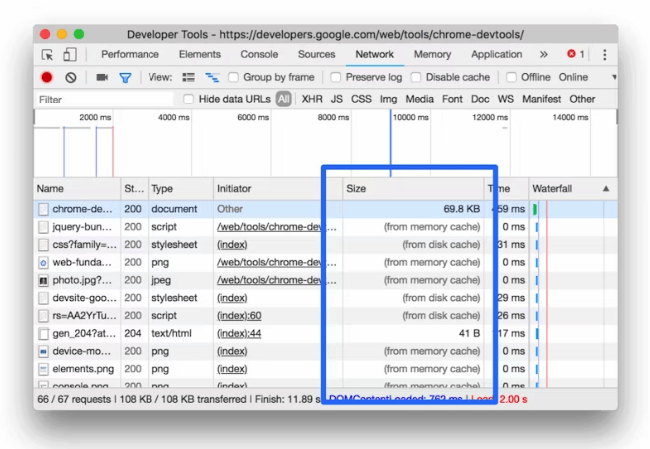
Task: Open the (index):60 initiator link
Action: coord(239,316)
